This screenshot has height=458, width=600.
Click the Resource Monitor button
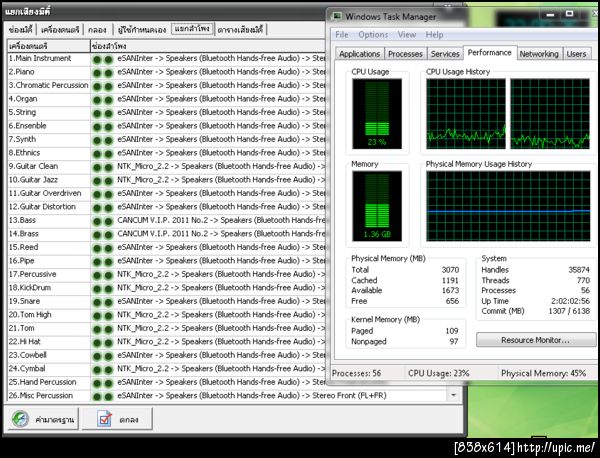pyautogui.click(x=536, y=340)
